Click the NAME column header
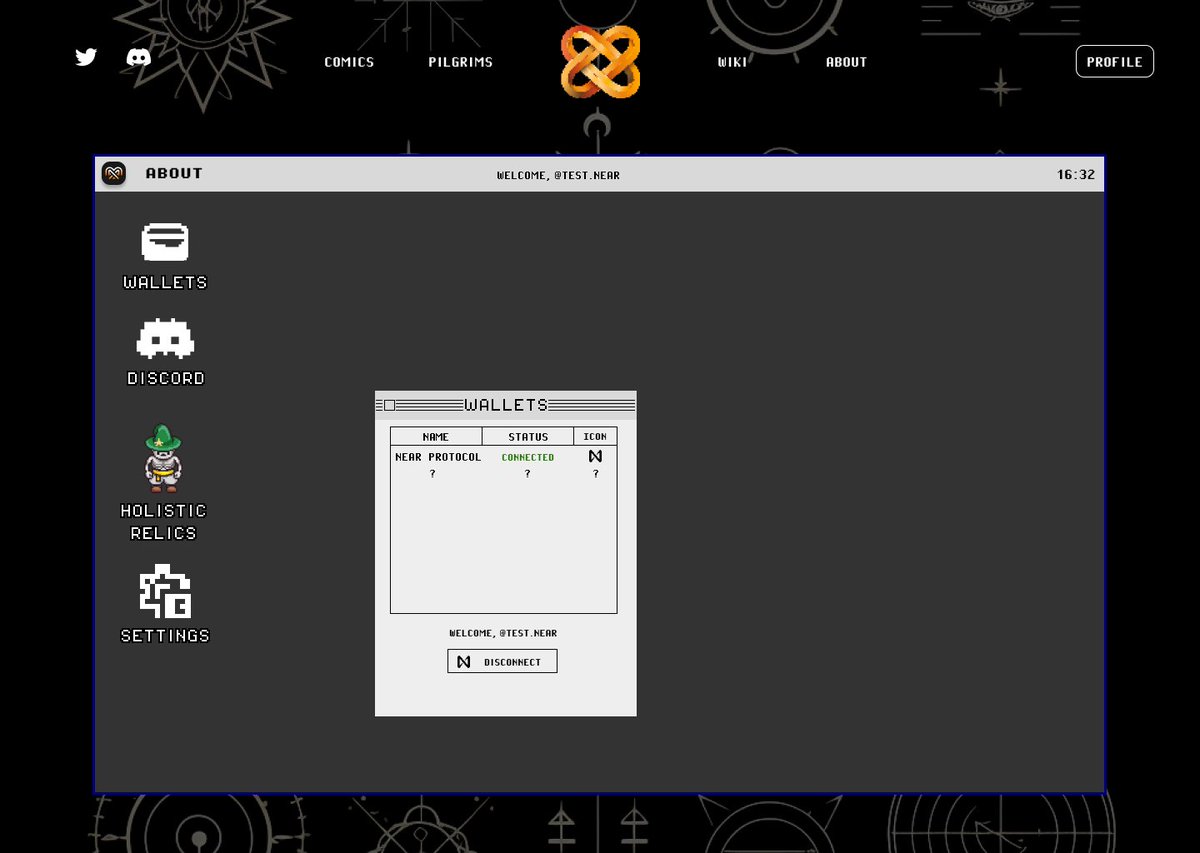Image resolution: width=1200 pixels, height=853 pixels. click(436, 436)
